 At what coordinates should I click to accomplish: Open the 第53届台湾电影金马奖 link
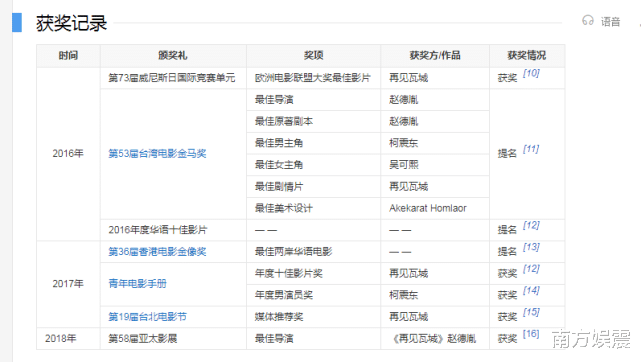(x=157, y=154)
